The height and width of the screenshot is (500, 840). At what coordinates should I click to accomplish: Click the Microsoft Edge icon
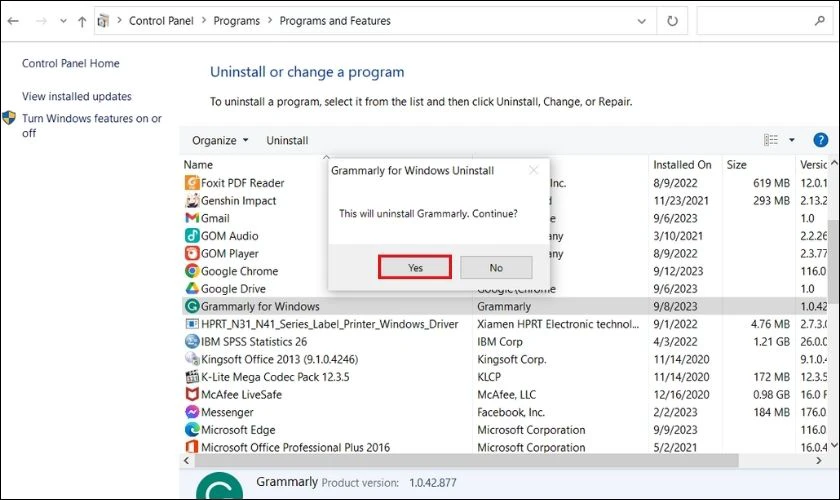(192, 429)
